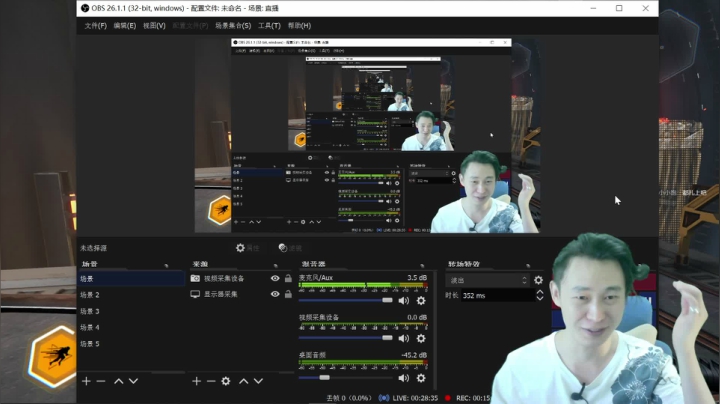Toggle visibility eye of 显示器采集 source
Screen dimensions: 720x404
[x=275, y=294]
